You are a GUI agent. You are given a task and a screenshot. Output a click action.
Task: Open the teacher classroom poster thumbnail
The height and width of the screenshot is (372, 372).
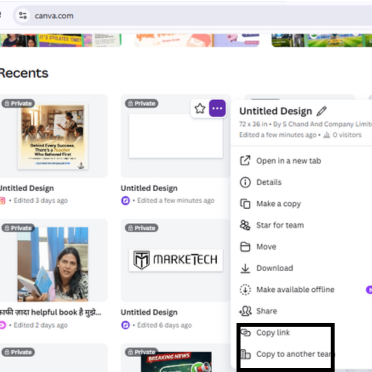coord(53,137)
